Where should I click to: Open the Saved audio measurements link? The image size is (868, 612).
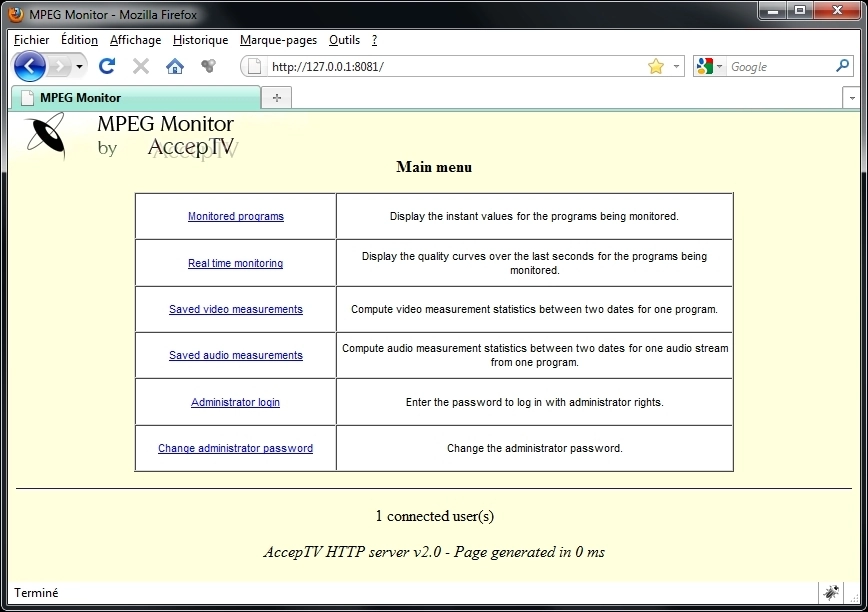[236, 355]
